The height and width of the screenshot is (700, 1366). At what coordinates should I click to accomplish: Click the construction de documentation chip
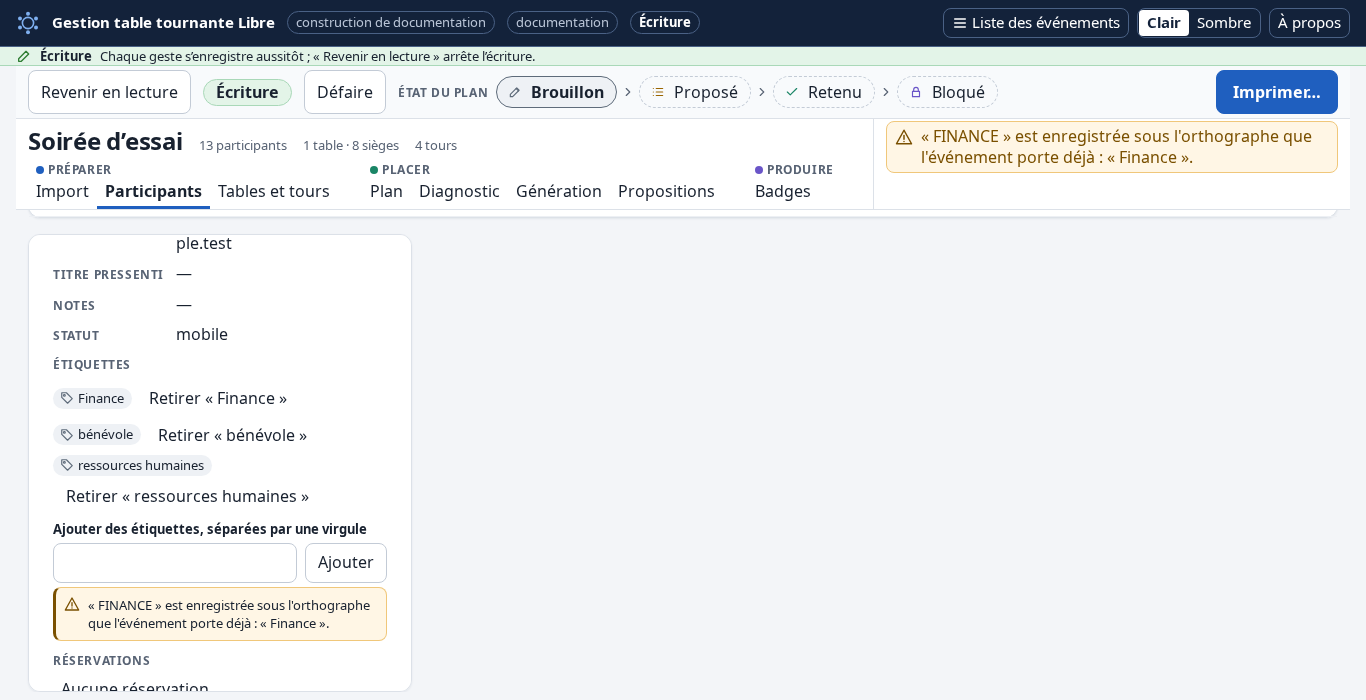[391, 23]
